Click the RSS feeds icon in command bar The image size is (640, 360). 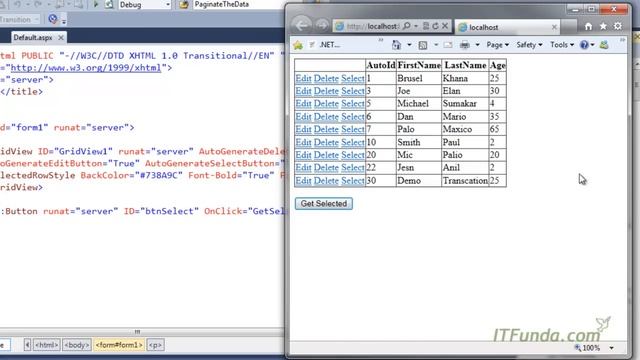(423, 45)
